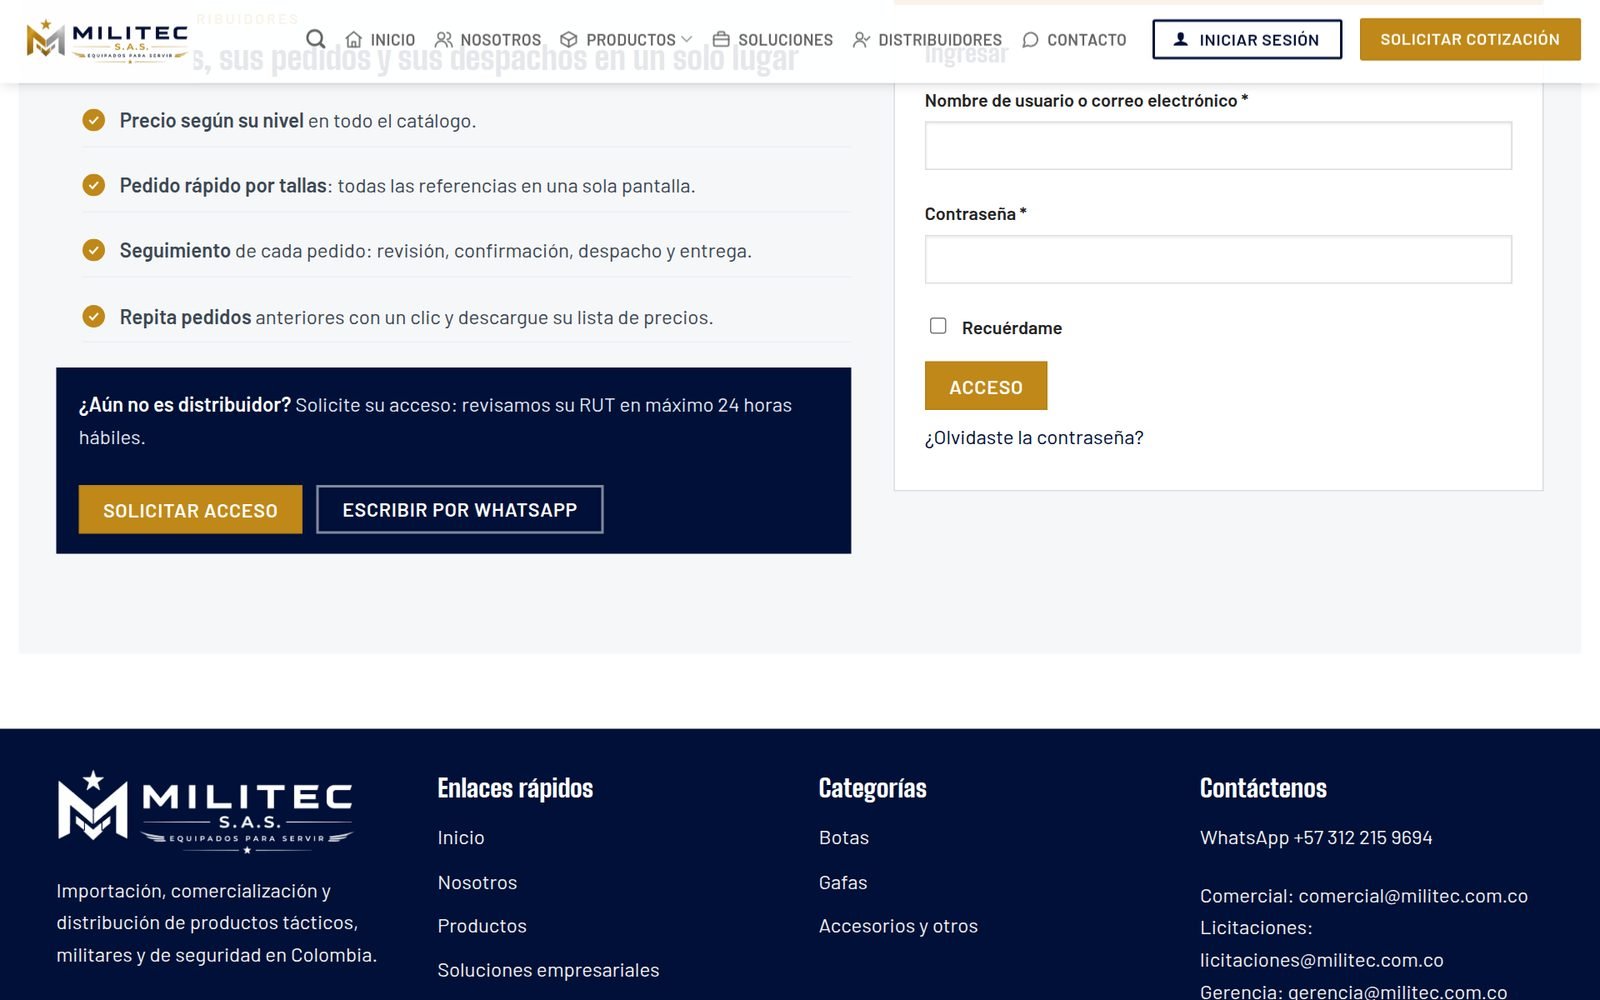Open the footer Productos link
Image resolution: width=1600 pixels, height=1000 pixels.
[x=482, y=926]
